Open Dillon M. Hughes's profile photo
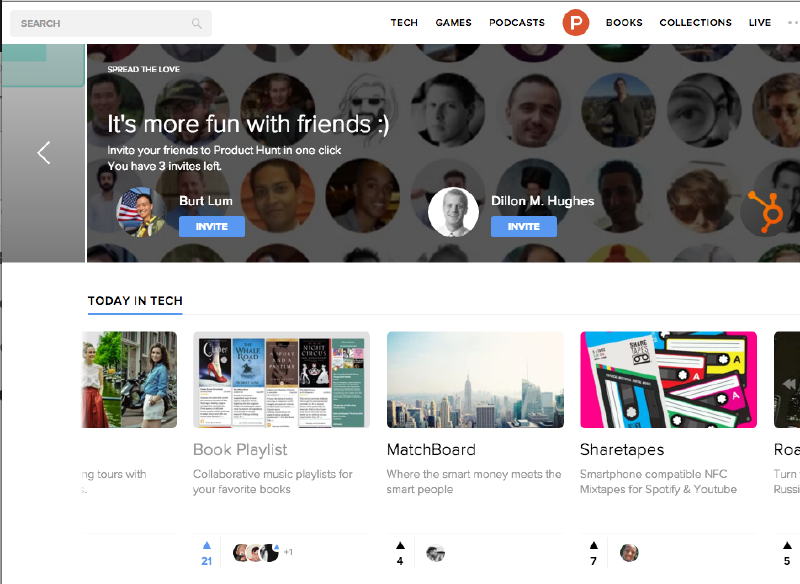 point(453,211)
